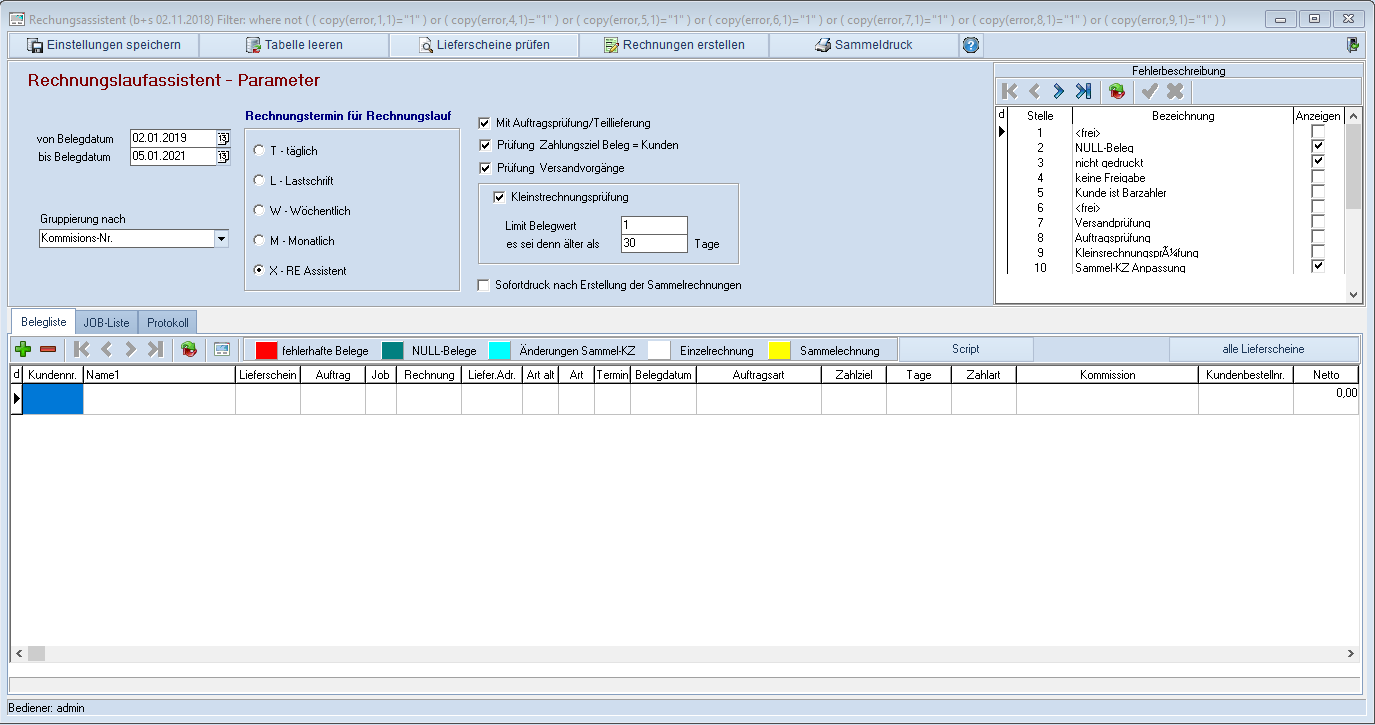Click the red minus delete-record icon
The image size is (1375, 725).
(48, 350)
